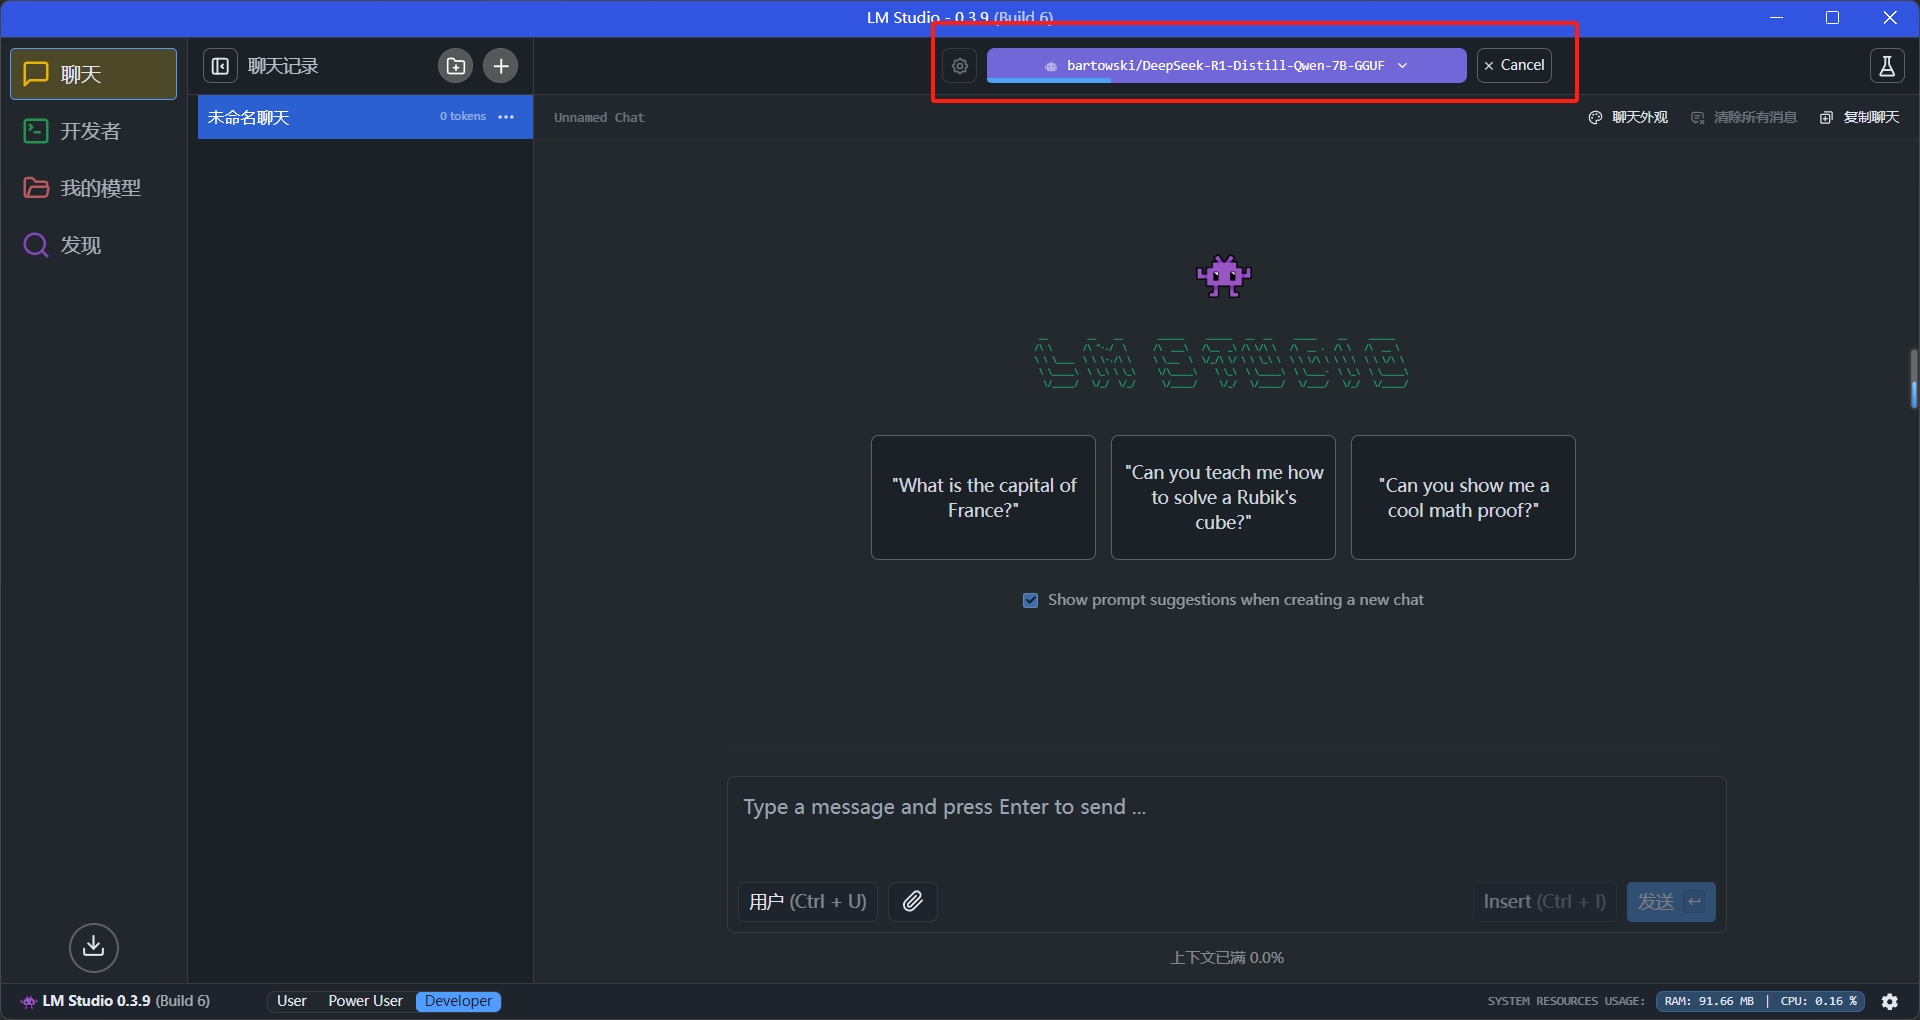Image resolution: width=1920 pixels, height=1020 pixels.
Task: Open the Chat (聊天) sidebar section
Action: pyautogui.click(x=93, y=74)
